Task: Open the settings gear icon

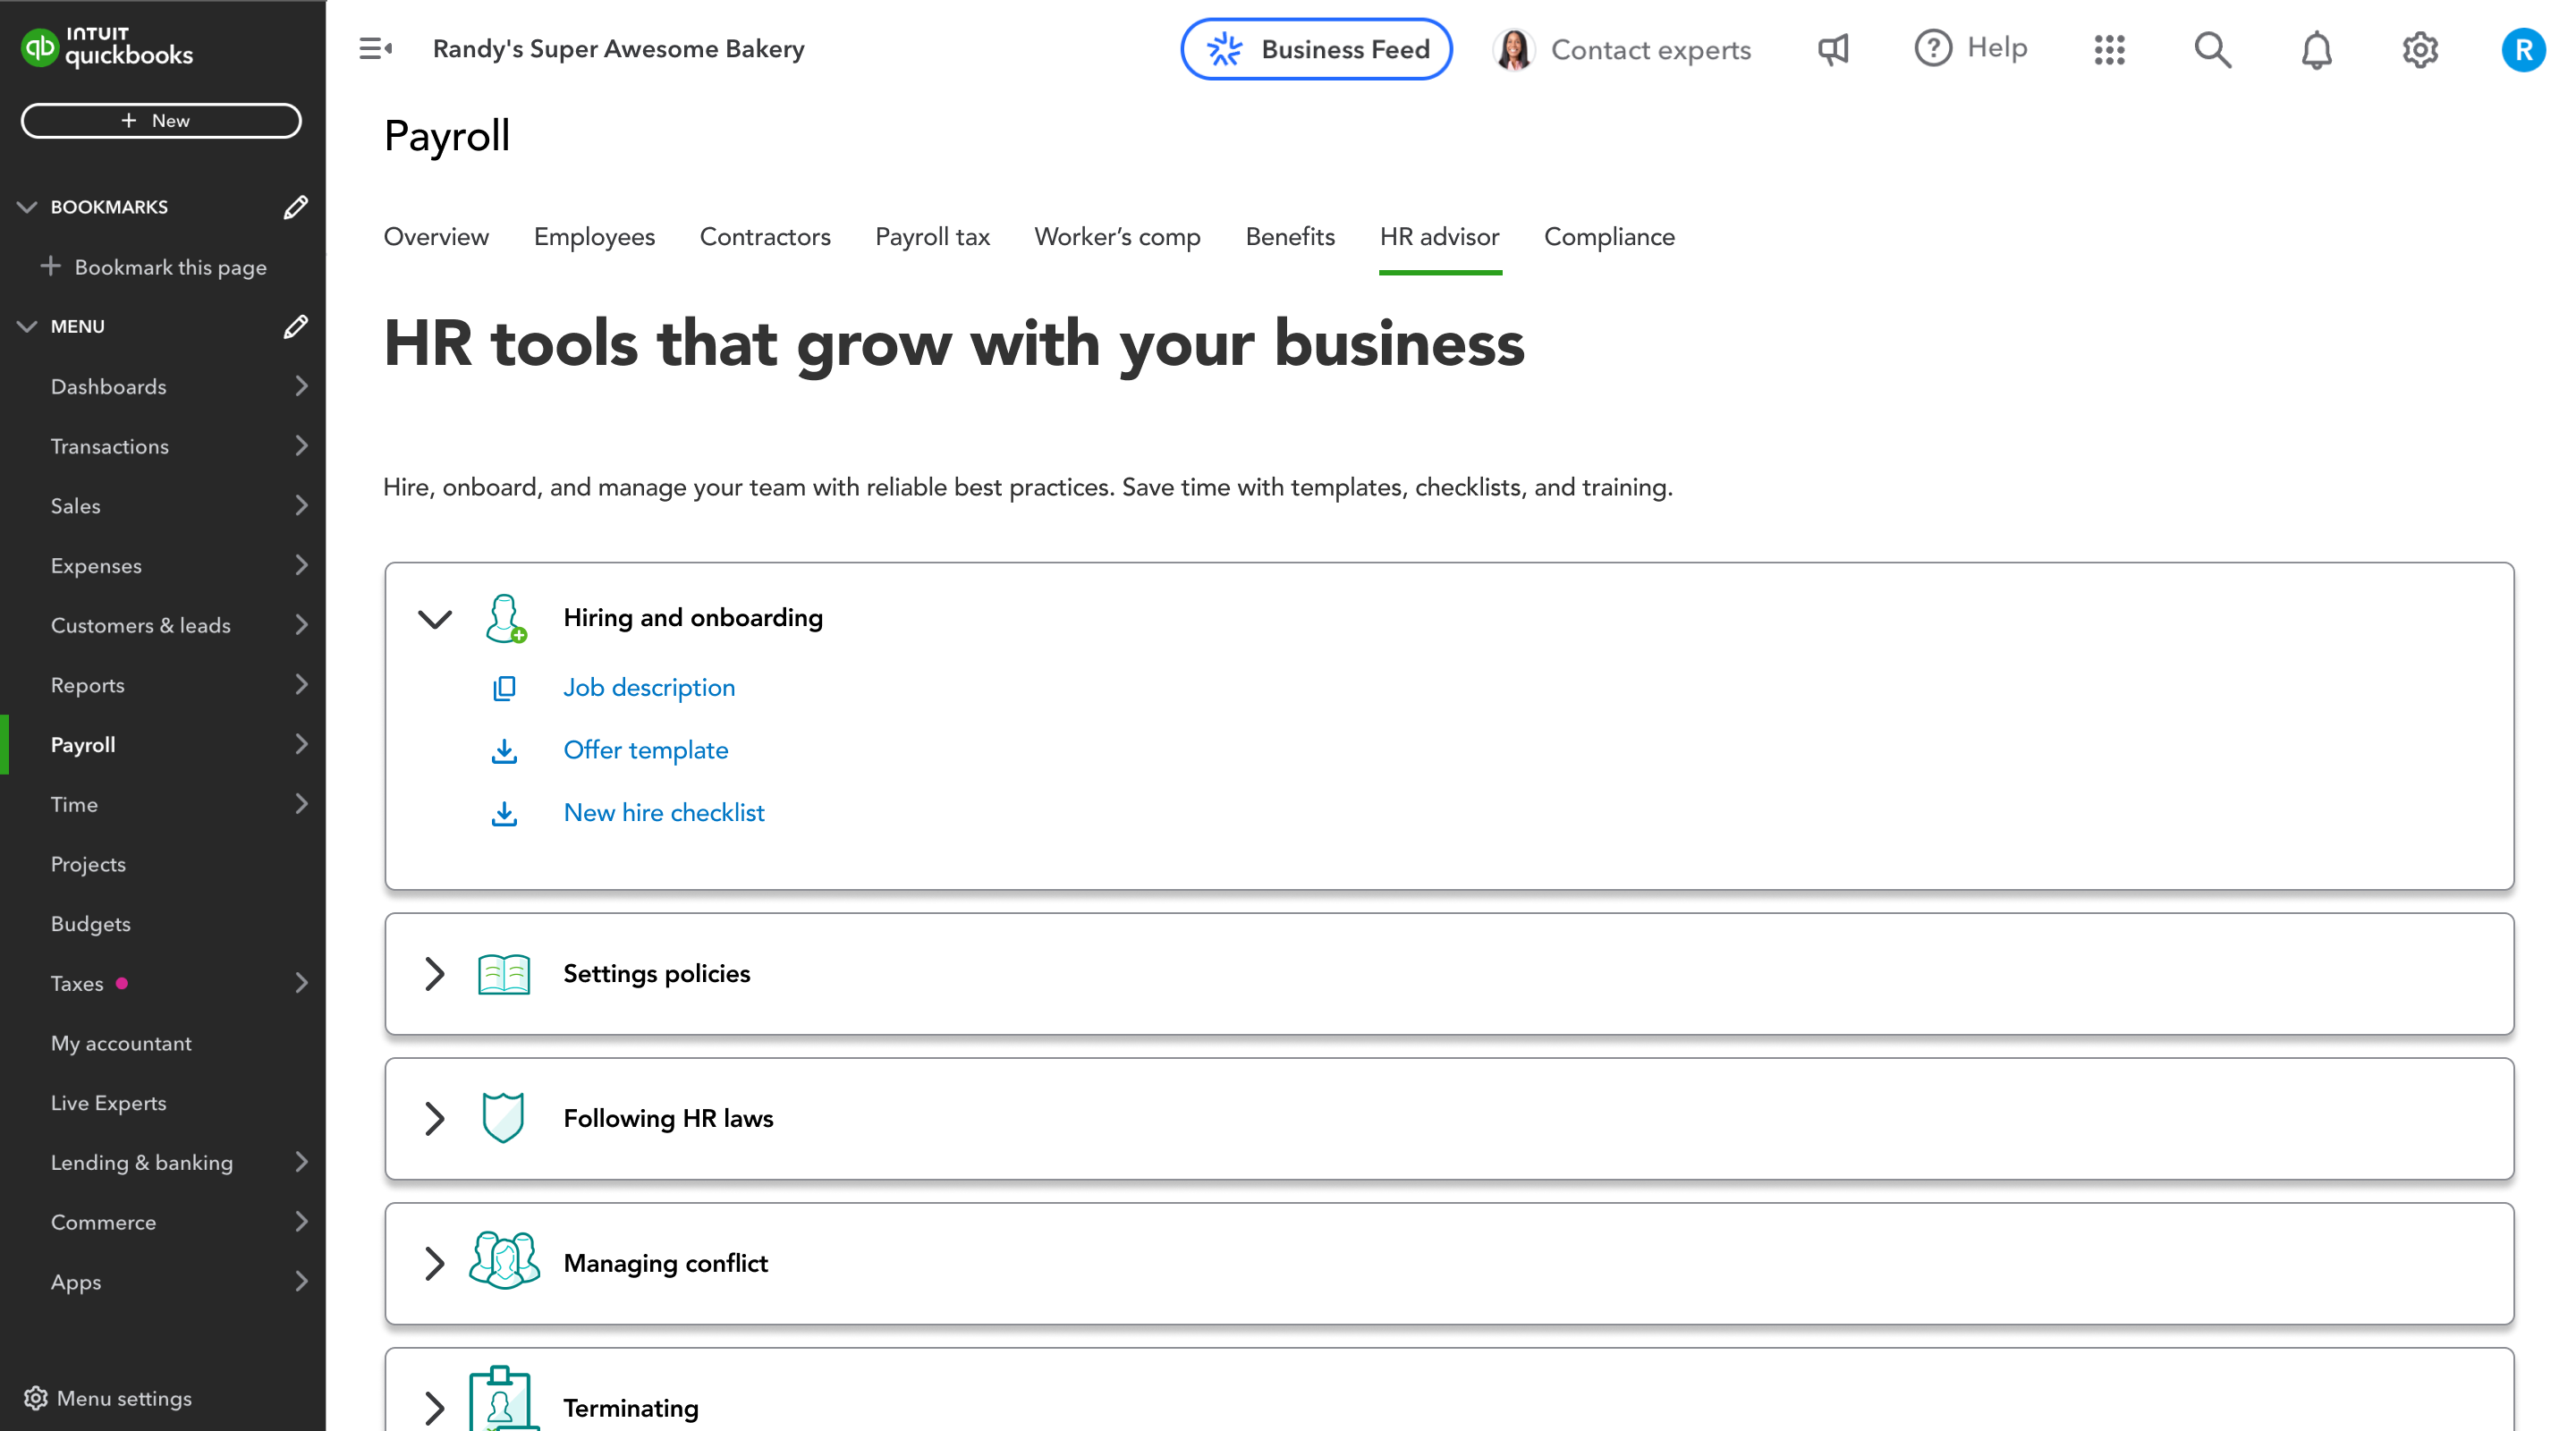Action: (x=2420, y=49)
